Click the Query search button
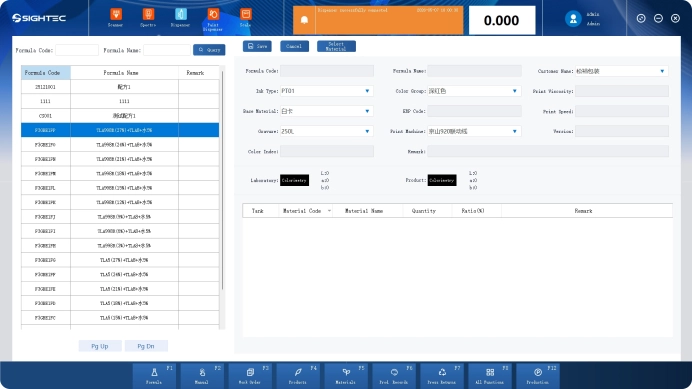 (x=209, y=50)
